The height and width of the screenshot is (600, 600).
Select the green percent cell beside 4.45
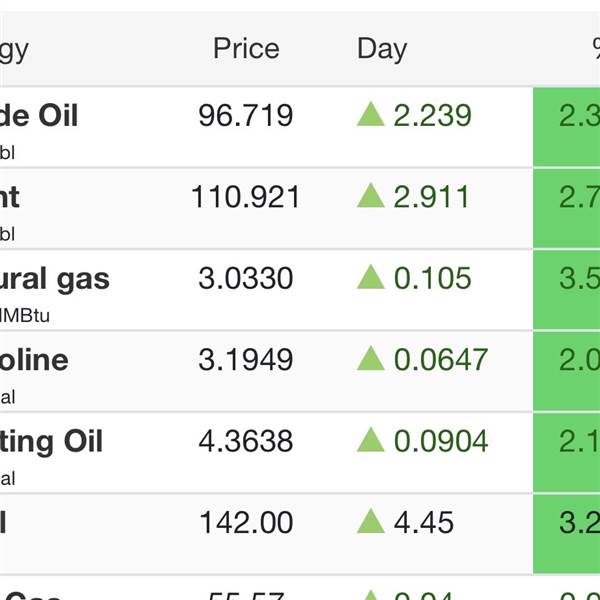tap(567, 533)
